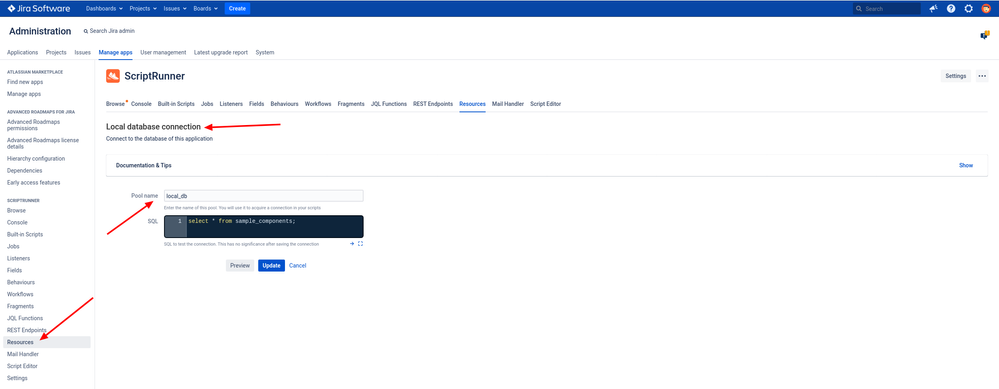999x389 pixels.
Task: Open the Fields tab in ScriptRunner
Action: click(x=257, y=104)
